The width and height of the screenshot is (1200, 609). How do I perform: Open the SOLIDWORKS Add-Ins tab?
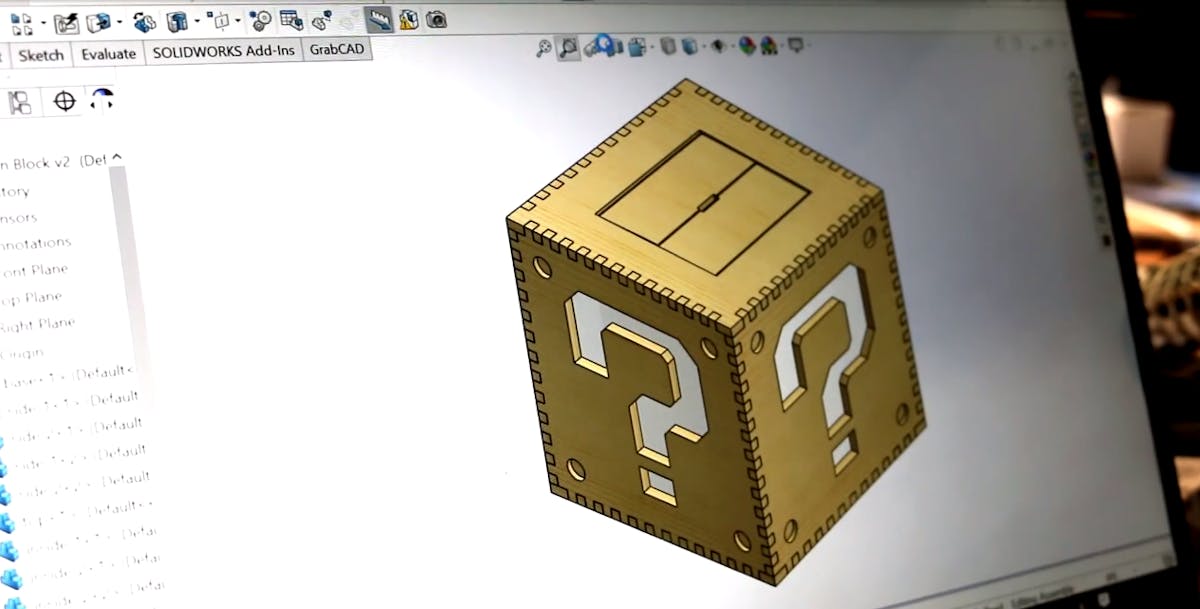click(x=223, y=52)
